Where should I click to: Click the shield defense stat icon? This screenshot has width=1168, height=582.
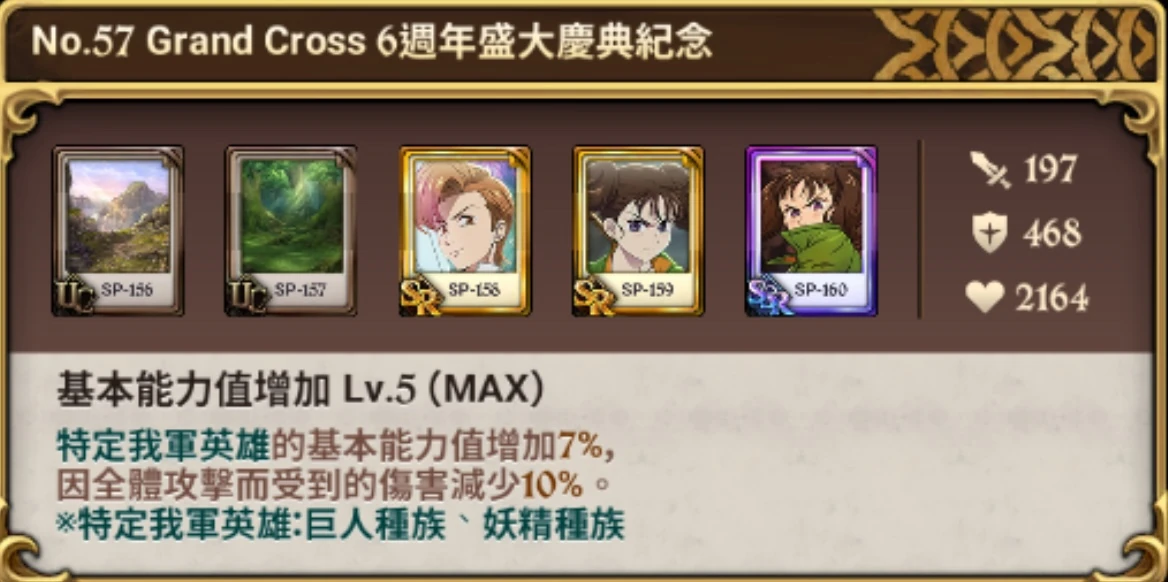[x=990, y=234]
